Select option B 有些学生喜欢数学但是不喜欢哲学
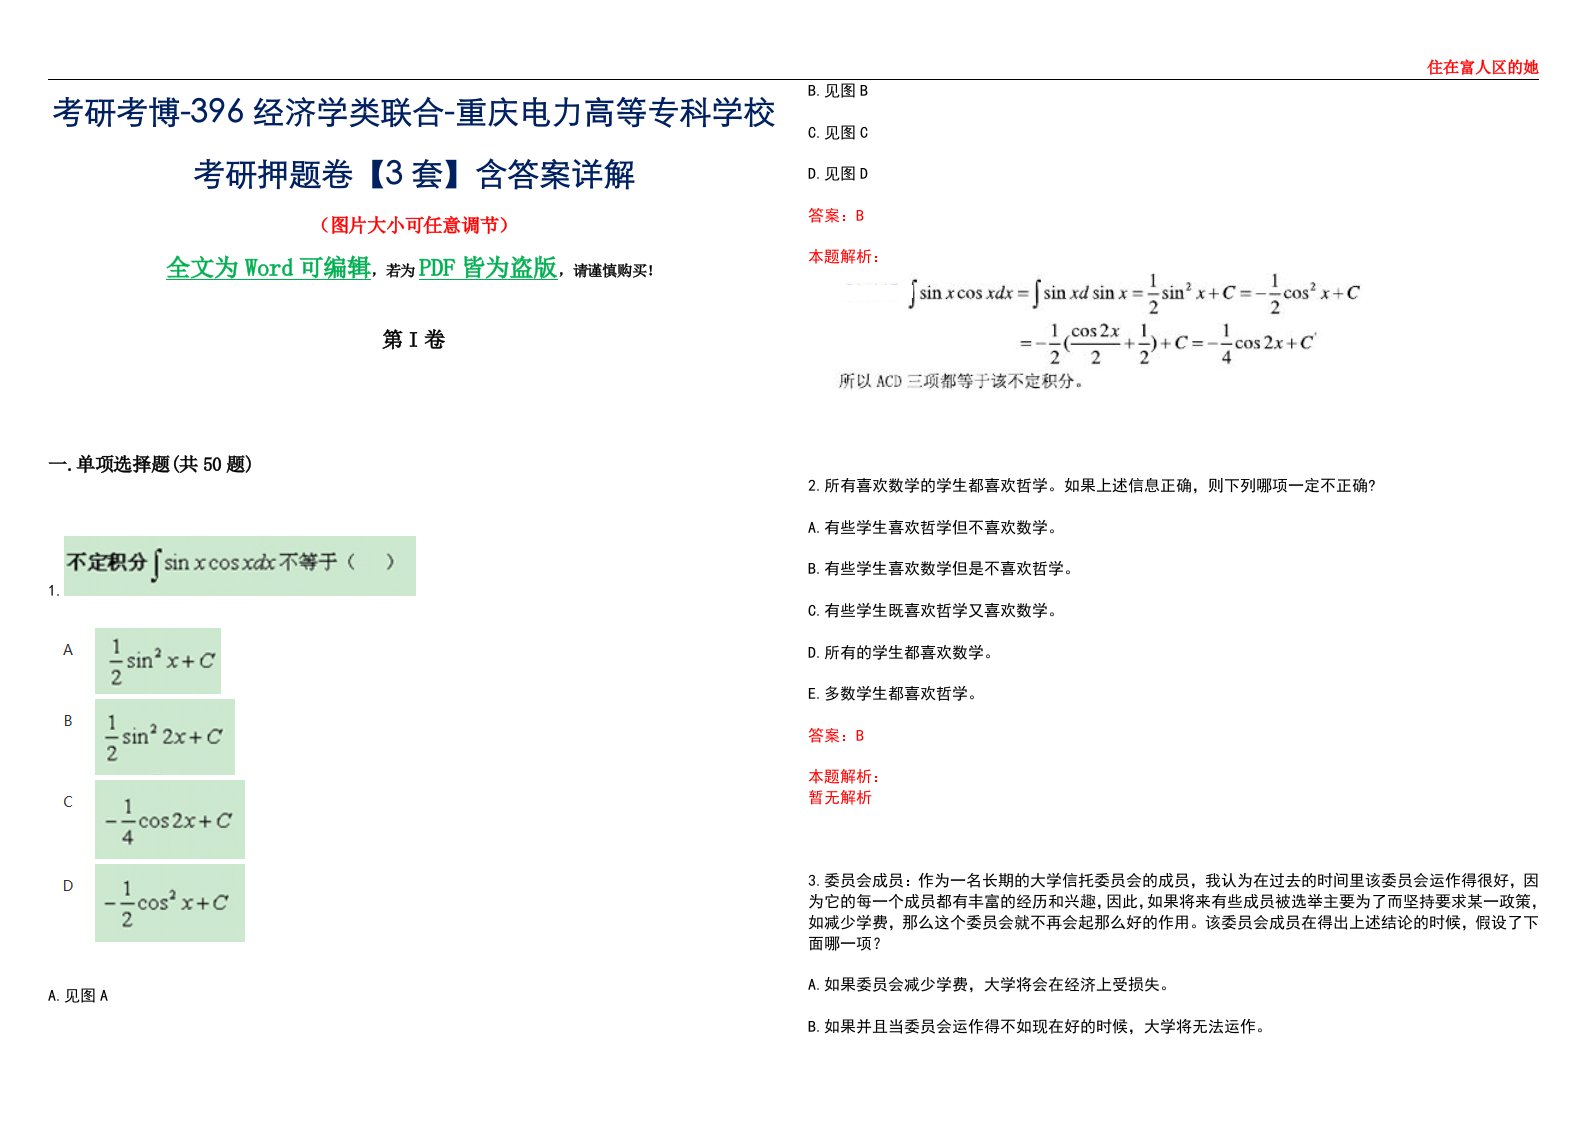 point(941,569)
